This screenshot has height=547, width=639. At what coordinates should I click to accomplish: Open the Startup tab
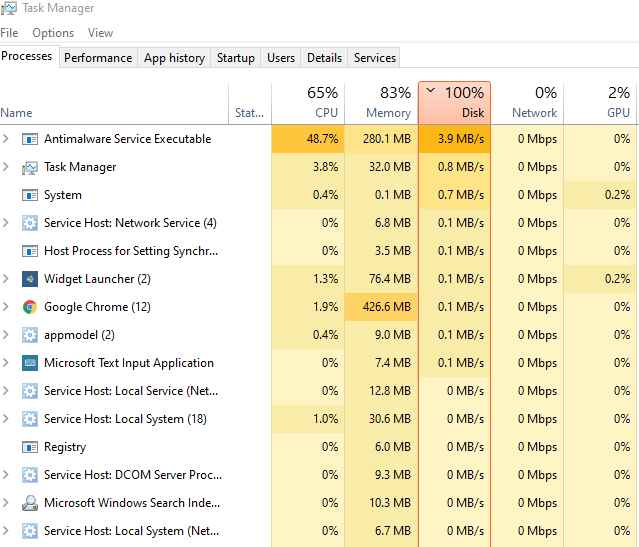(x=236, y=58)
